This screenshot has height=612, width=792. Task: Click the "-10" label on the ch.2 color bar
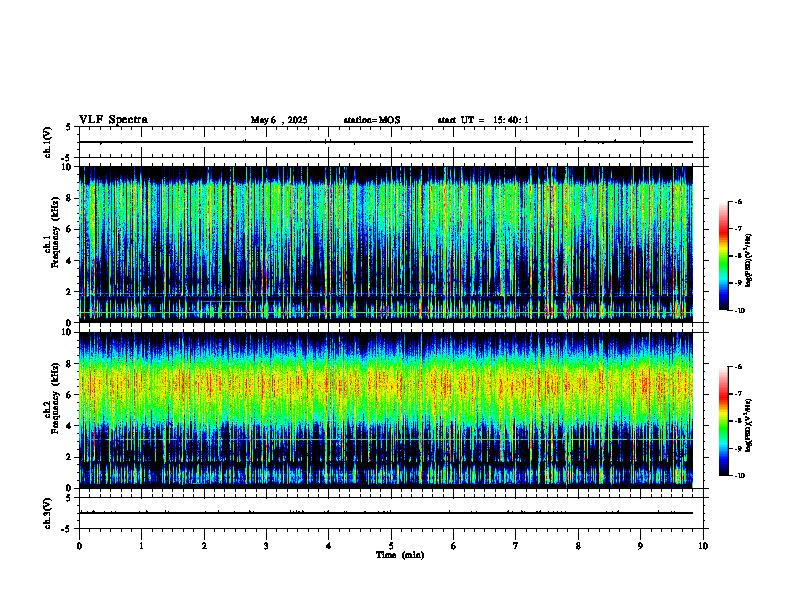pos(739,476)
